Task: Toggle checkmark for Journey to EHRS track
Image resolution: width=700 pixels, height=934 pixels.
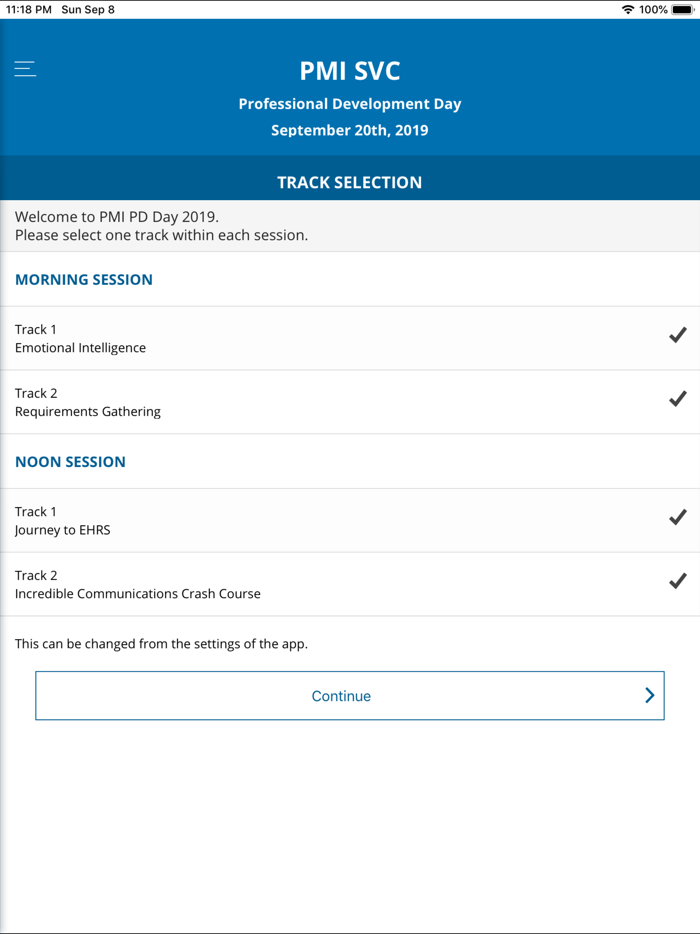Action: 677,517
